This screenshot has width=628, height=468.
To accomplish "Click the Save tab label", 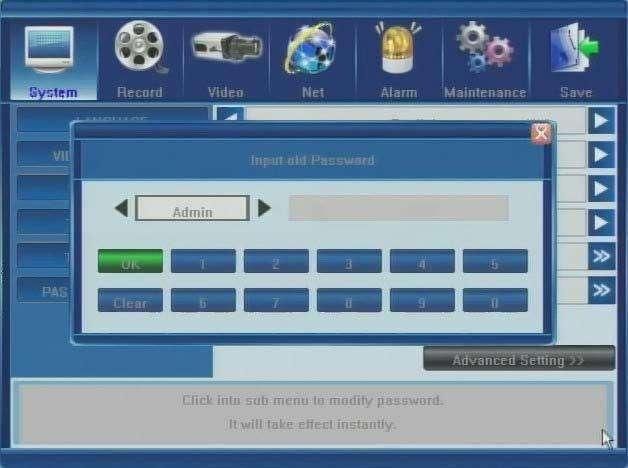I will click(x=576, y=92).
